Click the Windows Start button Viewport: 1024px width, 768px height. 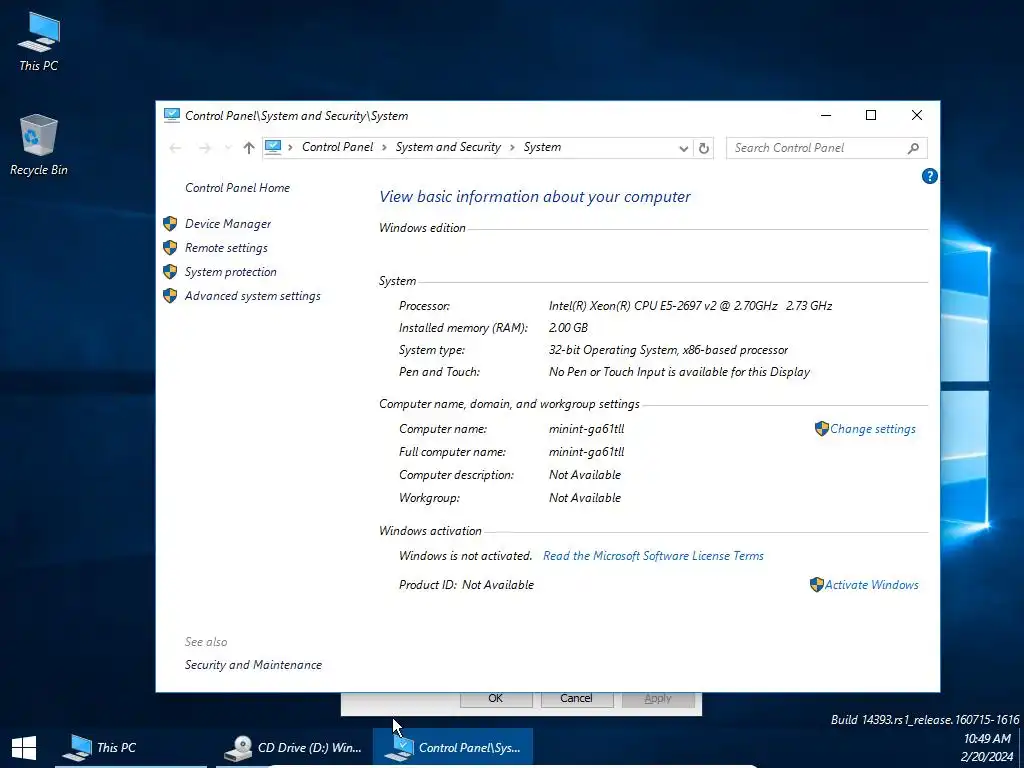point(24,748)
